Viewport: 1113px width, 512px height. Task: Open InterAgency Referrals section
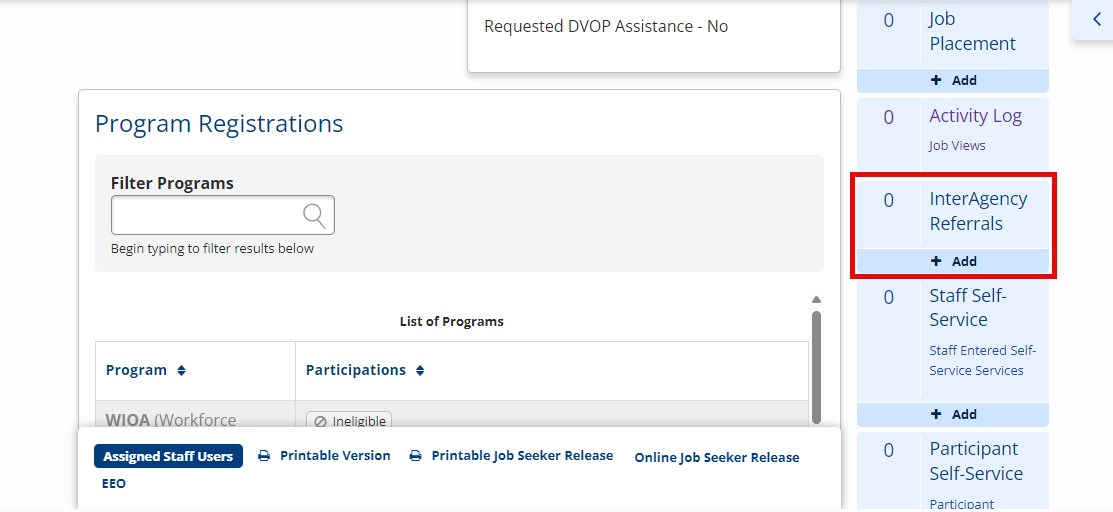978,211
